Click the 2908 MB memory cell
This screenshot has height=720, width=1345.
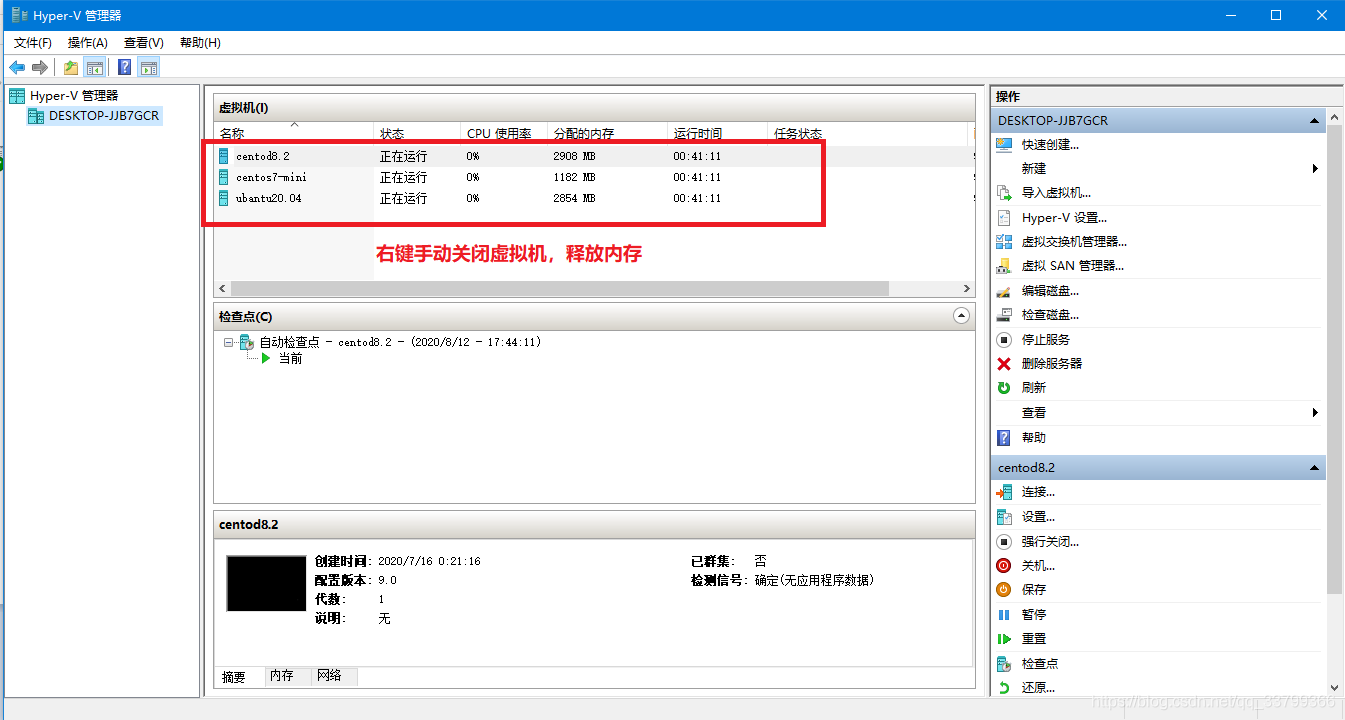(574, 156)
